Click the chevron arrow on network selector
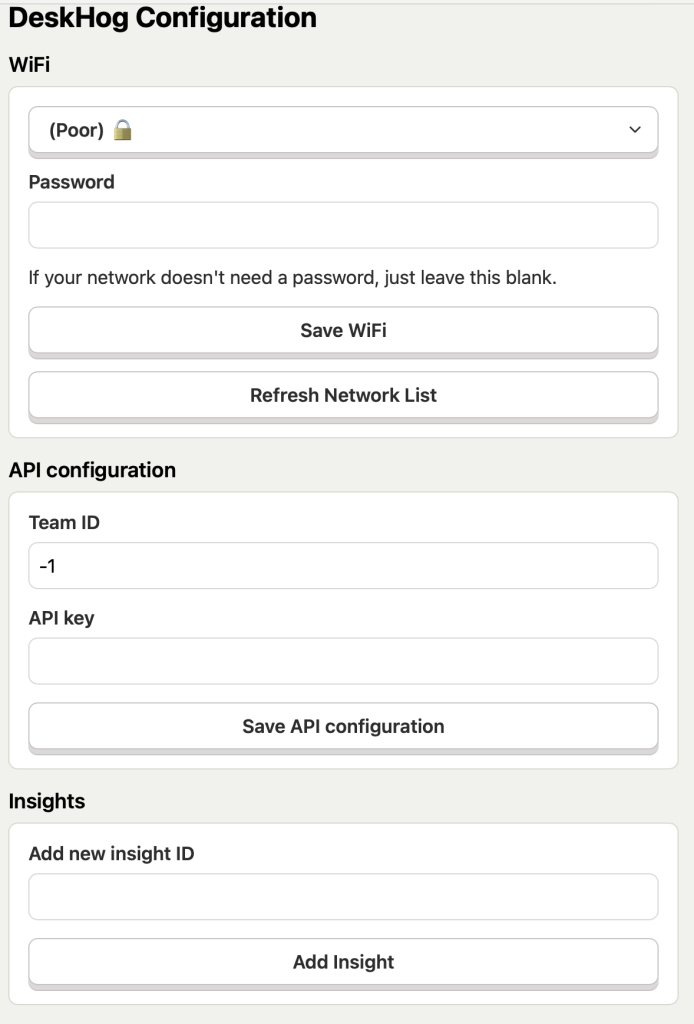The width and height of the screenshot is (694, 1024). click(634, 130)
